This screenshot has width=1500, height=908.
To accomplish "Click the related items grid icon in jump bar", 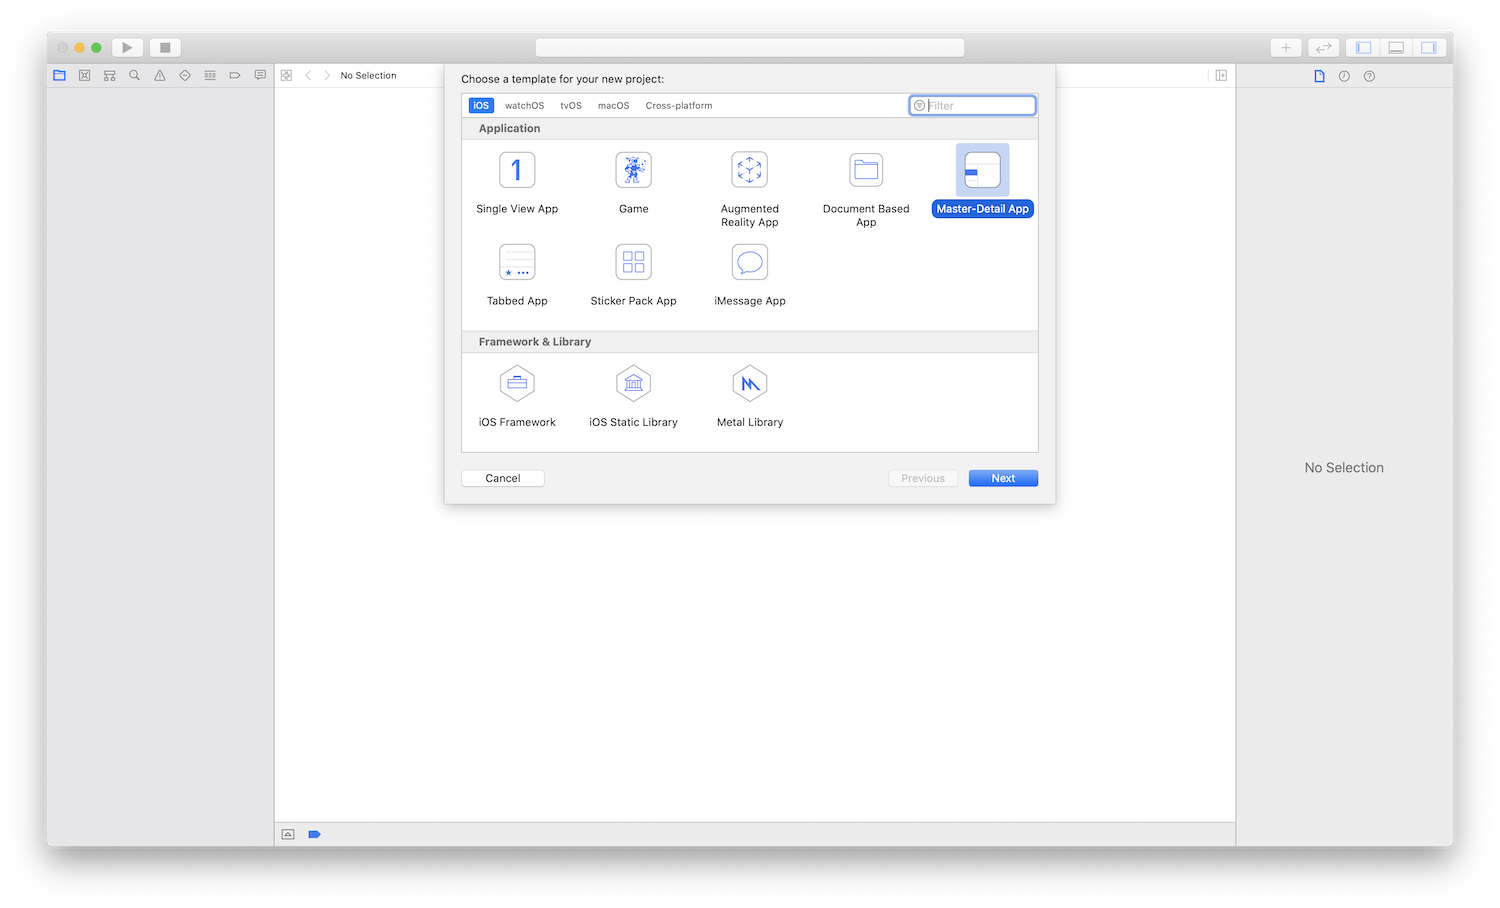I will click(286, 75).
